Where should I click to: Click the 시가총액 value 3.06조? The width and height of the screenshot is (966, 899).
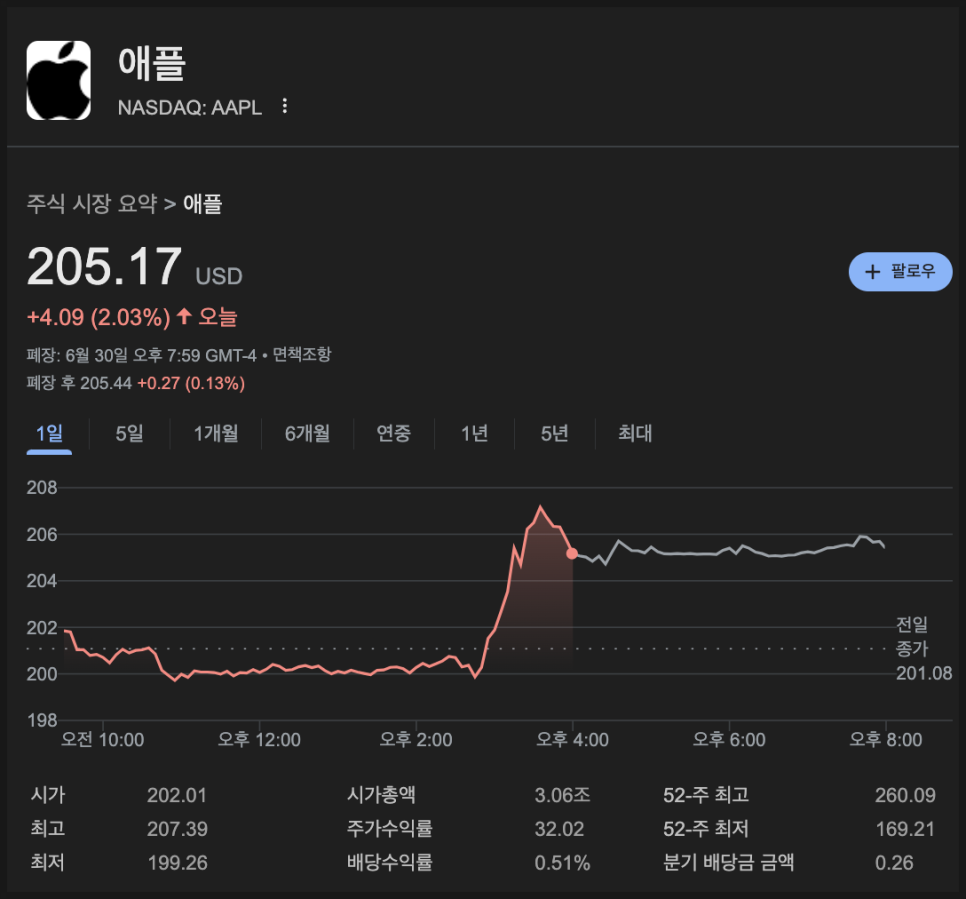[562, 795]
